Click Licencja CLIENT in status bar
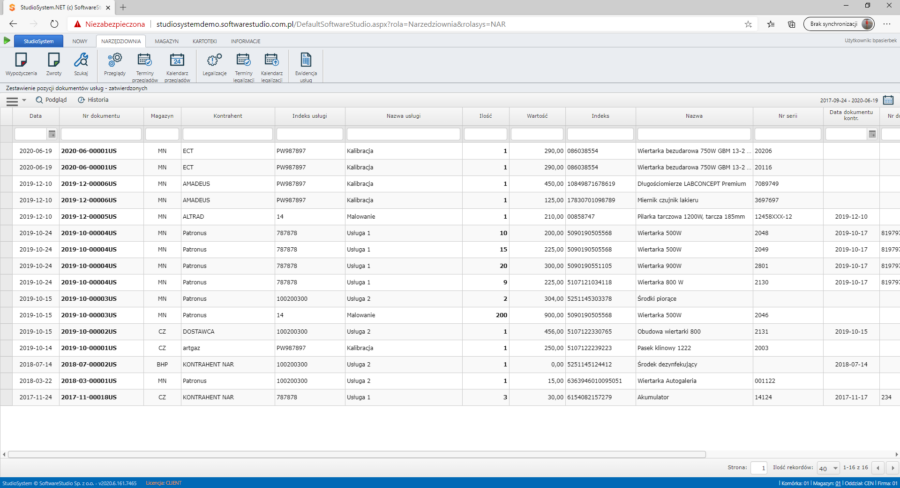Screen dimensions: 900x488 (164, 483)
